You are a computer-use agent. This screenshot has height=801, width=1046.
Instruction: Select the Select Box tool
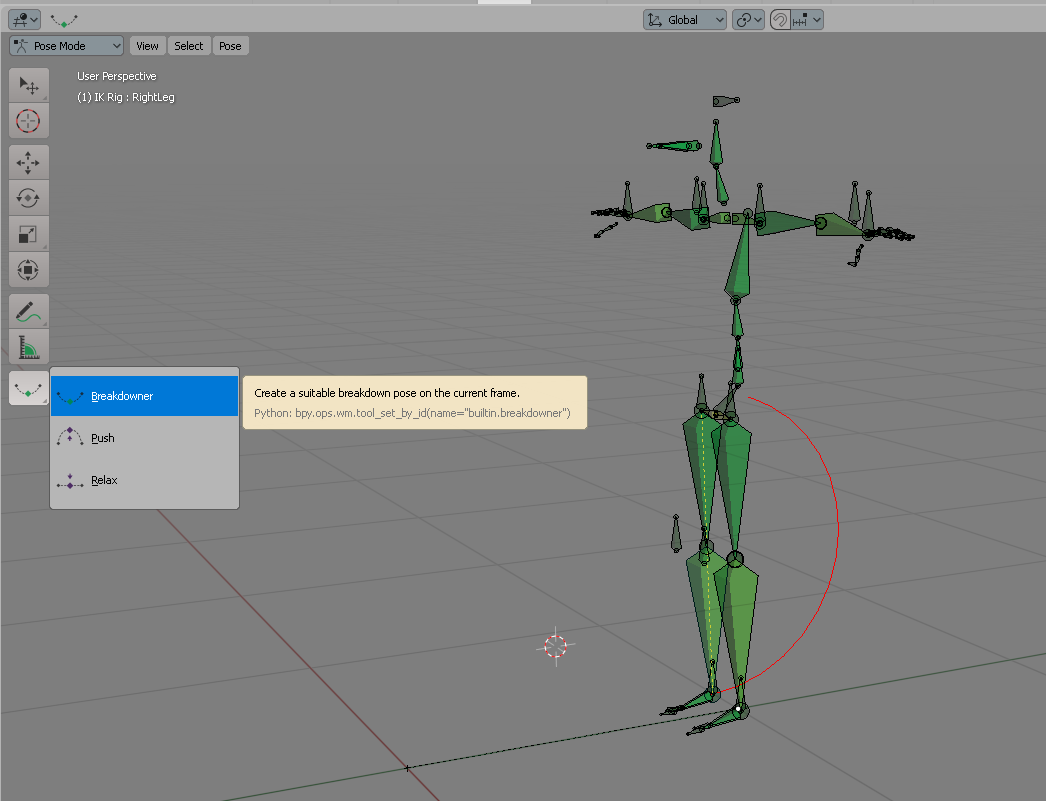pyautogui.click(x=29, y=85)
